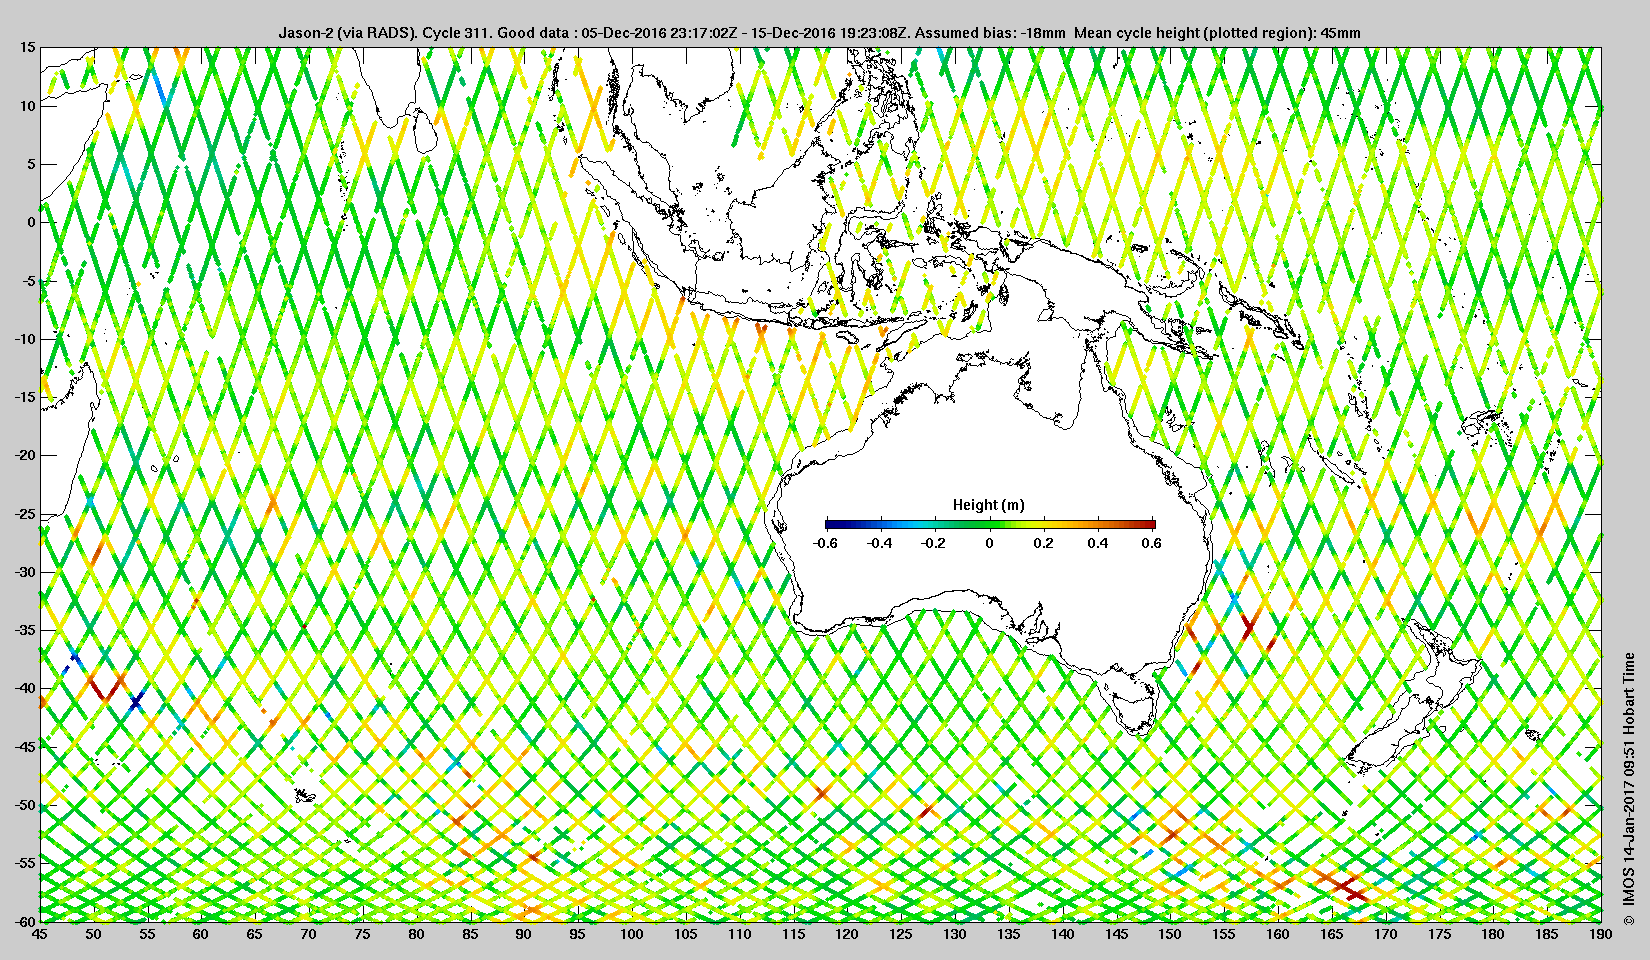Click the latitude axis label -45

(x=25, y=747)
